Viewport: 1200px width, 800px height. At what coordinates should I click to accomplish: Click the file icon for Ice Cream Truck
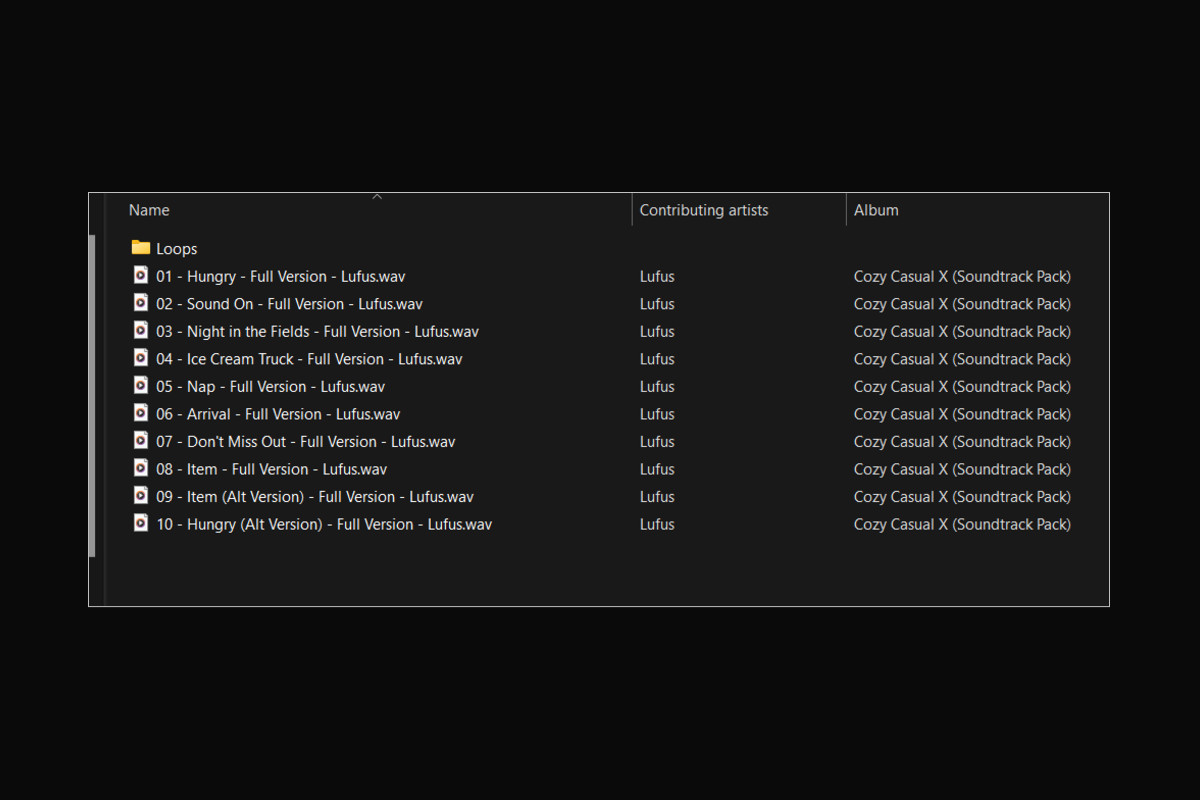pyautogui.click(x=141, y=358)
